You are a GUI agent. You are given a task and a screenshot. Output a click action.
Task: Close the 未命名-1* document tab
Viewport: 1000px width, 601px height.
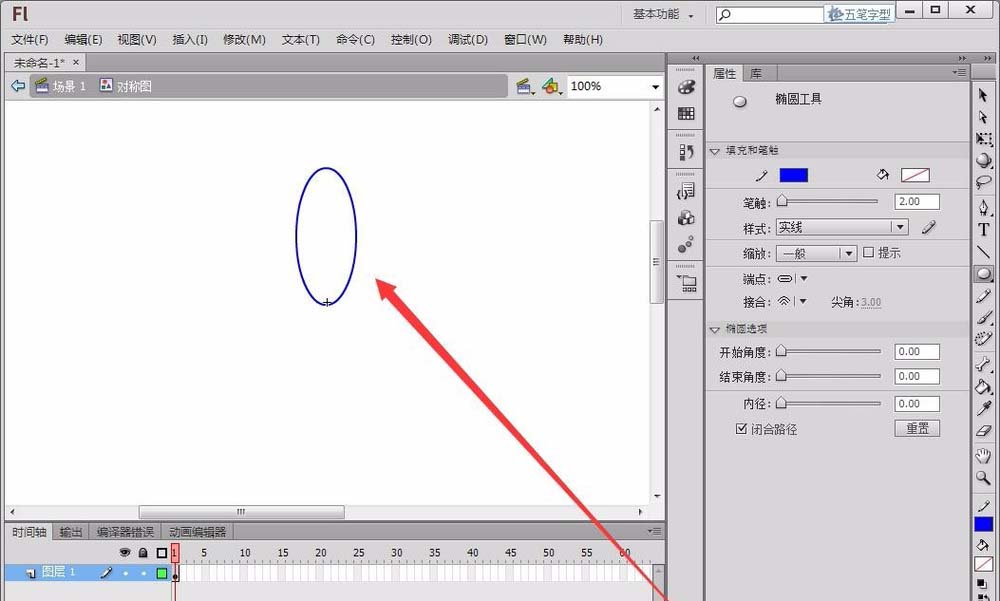click(76, 62)
